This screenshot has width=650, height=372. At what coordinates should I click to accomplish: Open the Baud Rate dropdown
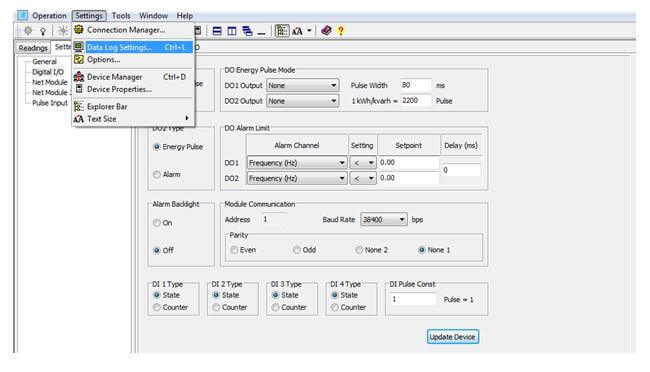tap(384, 219)
